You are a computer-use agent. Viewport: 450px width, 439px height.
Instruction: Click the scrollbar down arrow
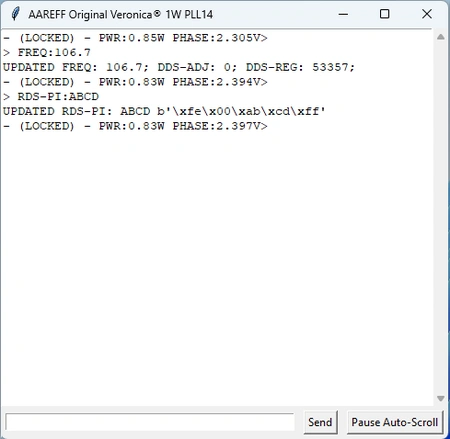(441, 399)
